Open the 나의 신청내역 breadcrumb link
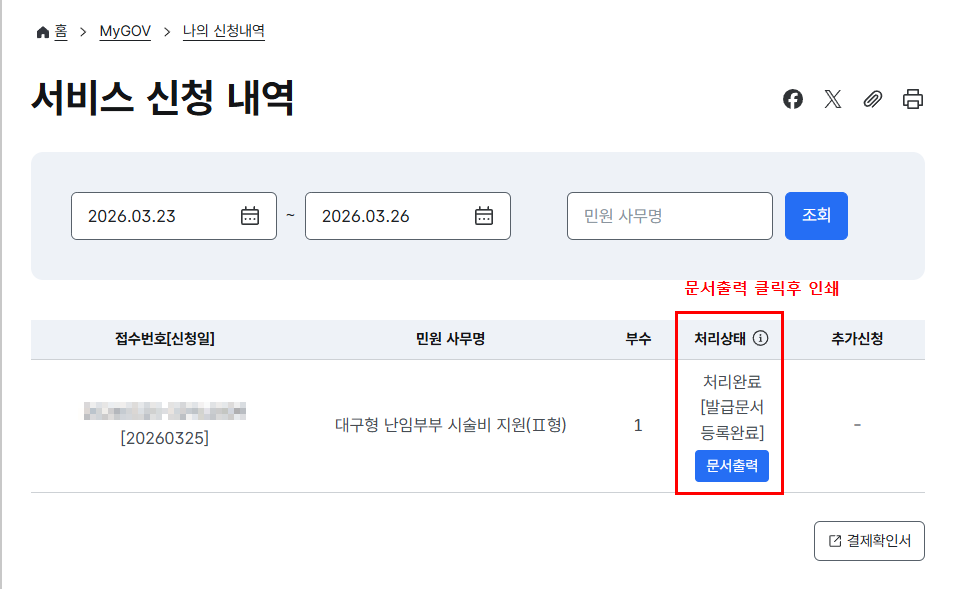Screen dimensions: 959x589 pyautogui.click(x=222, y=30)
